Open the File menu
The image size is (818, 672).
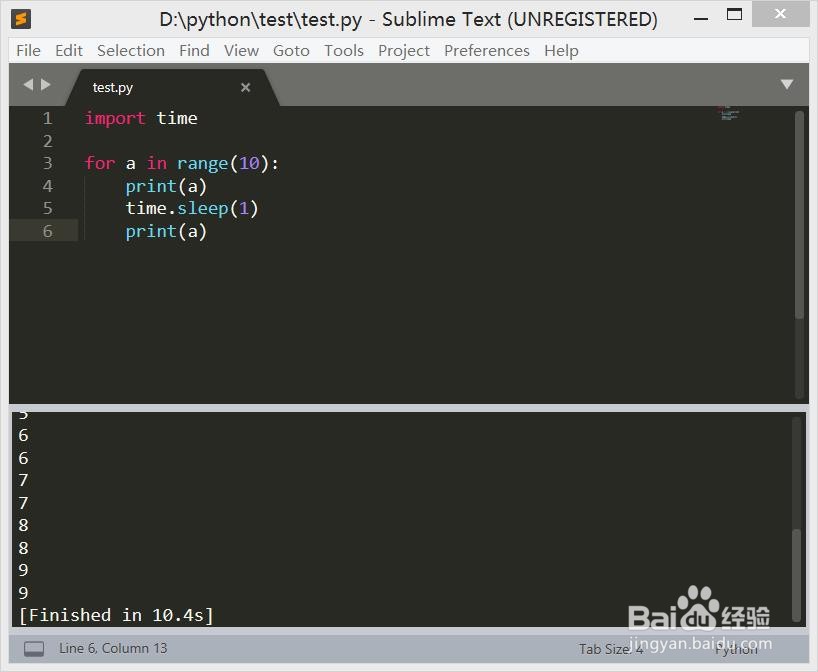click(x=27, y=50)
